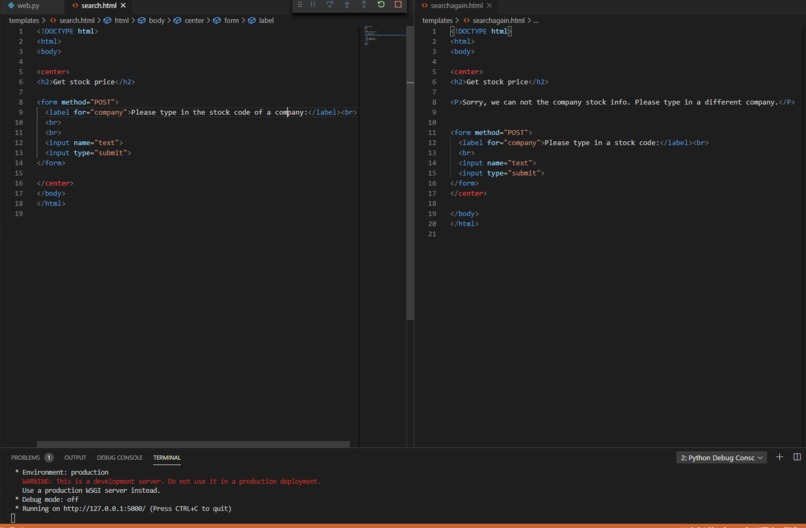This screenshot has width=806, height=528.
Task: Open the Python Debug Console terminal dropdown
Action: click(721, 458)
